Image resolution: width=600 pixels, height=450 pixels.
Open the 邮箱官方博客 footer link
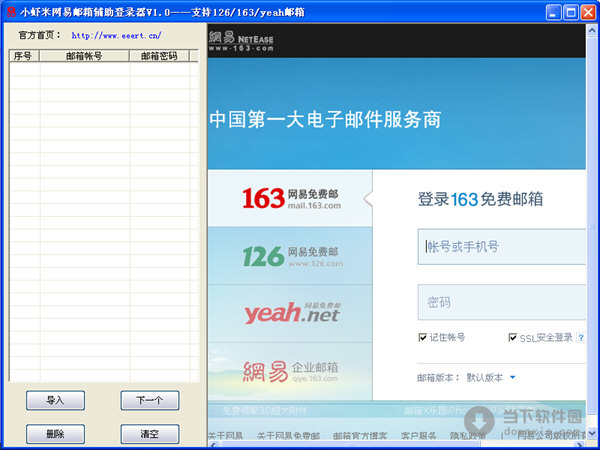(360, 435)
